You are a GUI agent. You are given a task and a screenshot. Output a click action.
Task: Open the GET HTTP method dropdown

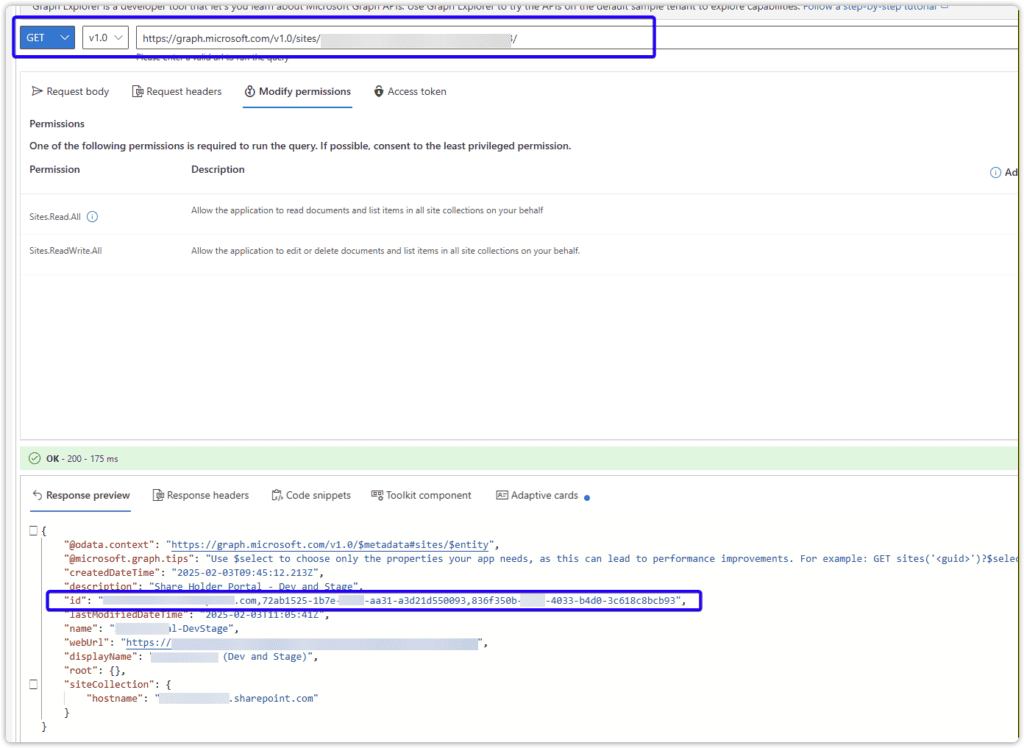[x=47, y=38]
